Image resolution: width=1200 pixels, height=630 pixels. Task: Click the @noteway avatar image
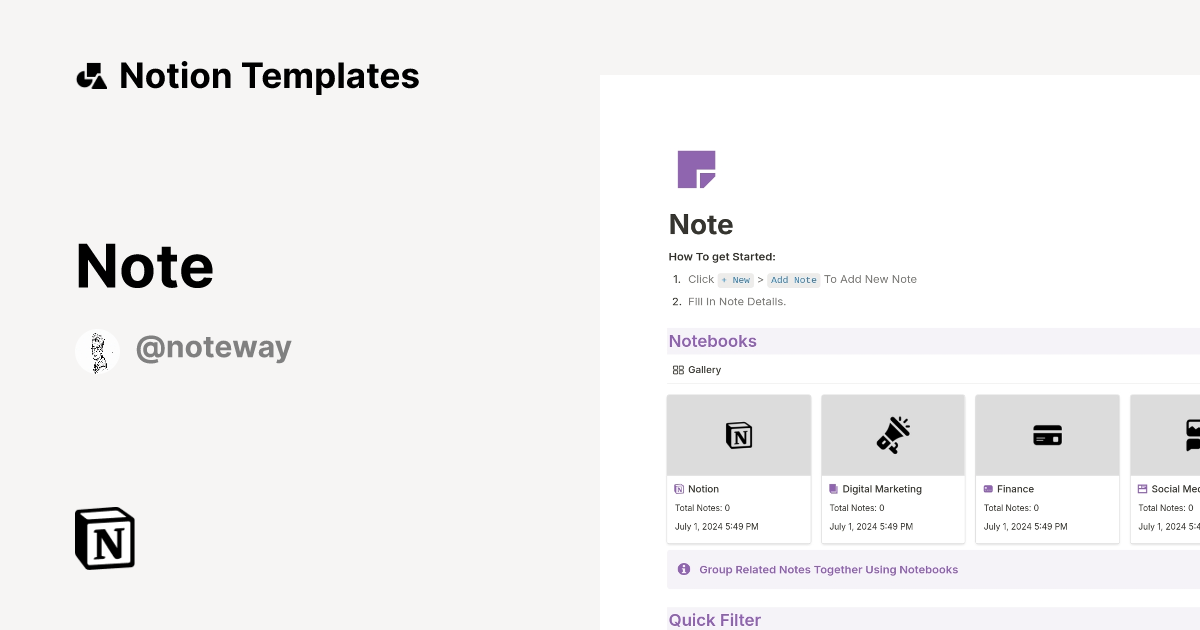(97, 351)
